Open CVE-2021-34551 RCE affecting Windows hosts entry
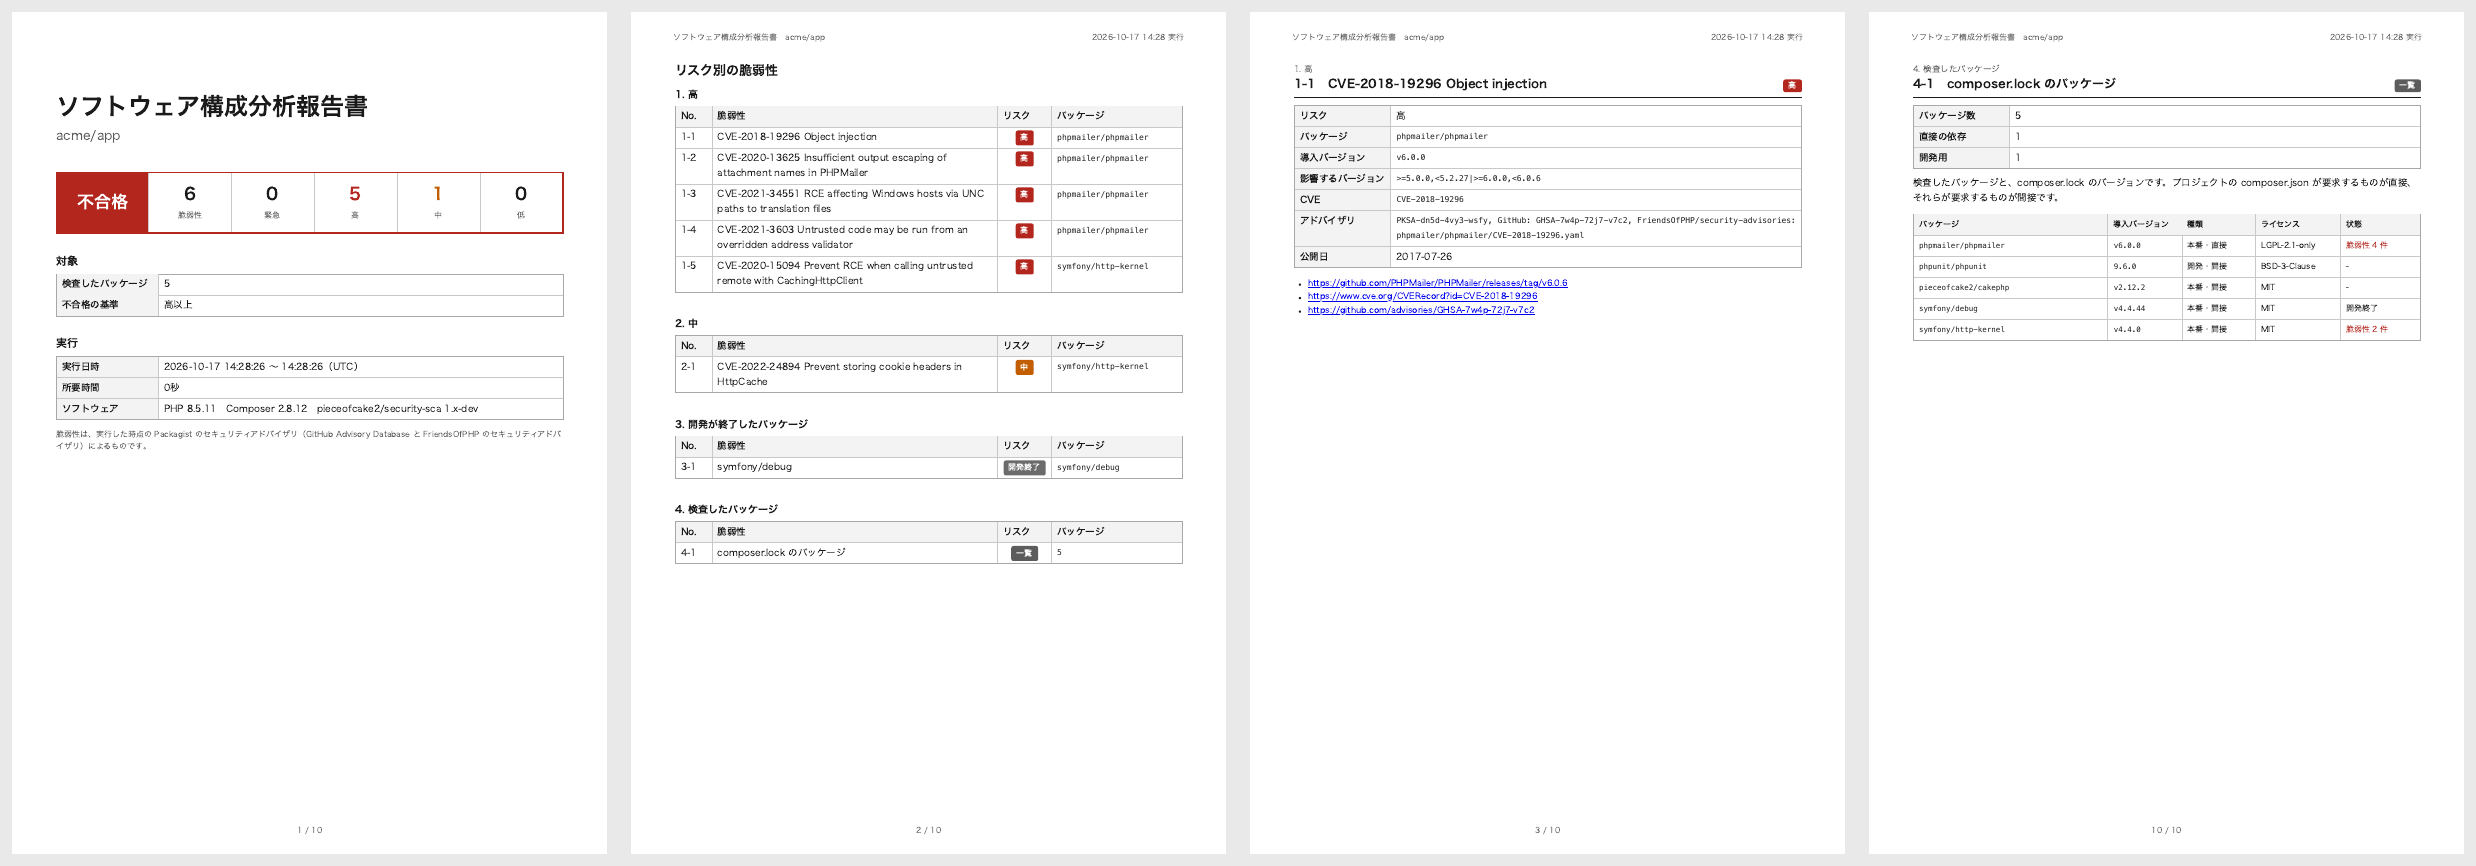Screen dimensions: 2476x866 pos(850,201)
